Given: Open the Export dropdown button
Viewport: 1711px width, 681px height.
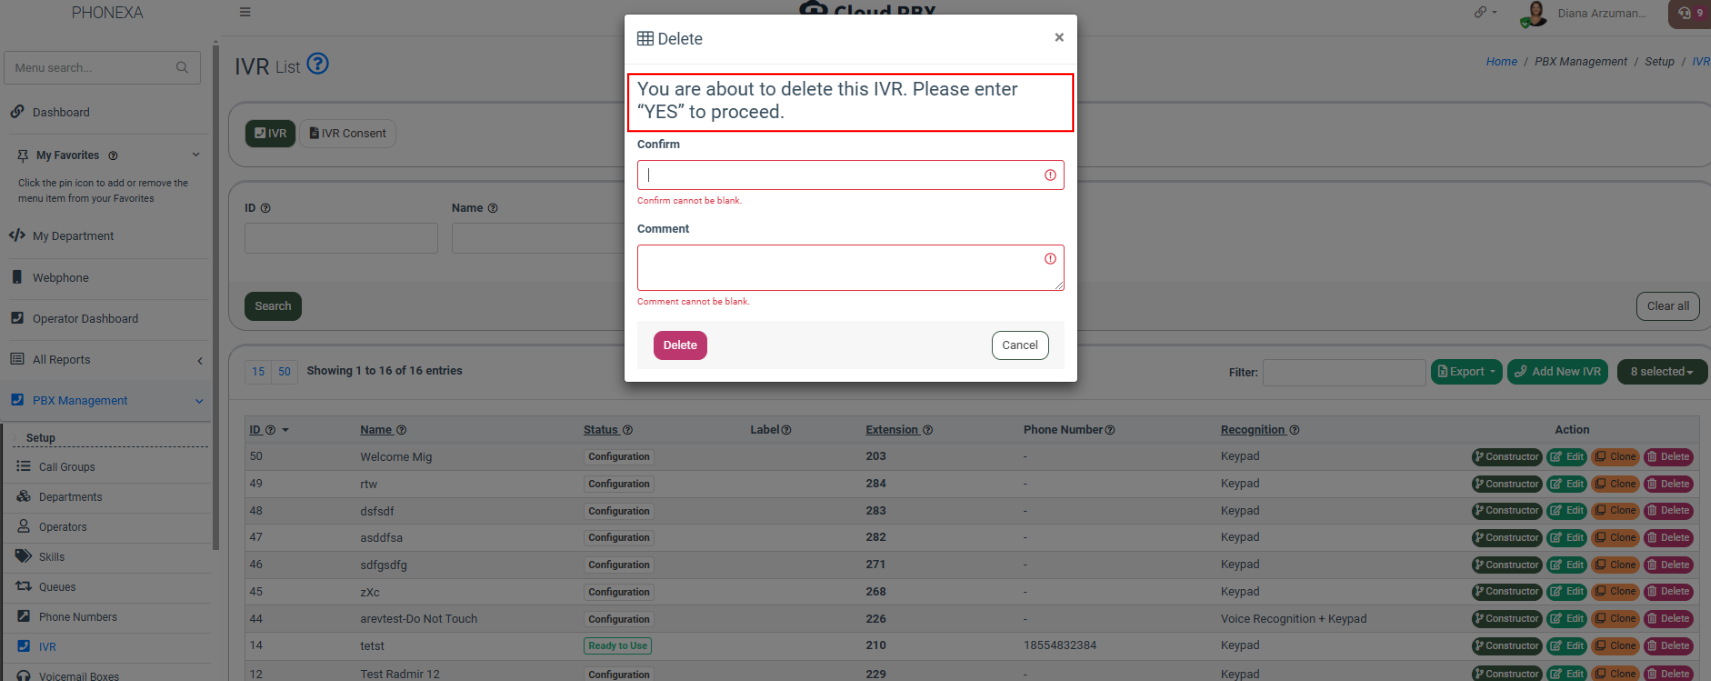Looking at the screenshot, I should (x=1466, y=372).
